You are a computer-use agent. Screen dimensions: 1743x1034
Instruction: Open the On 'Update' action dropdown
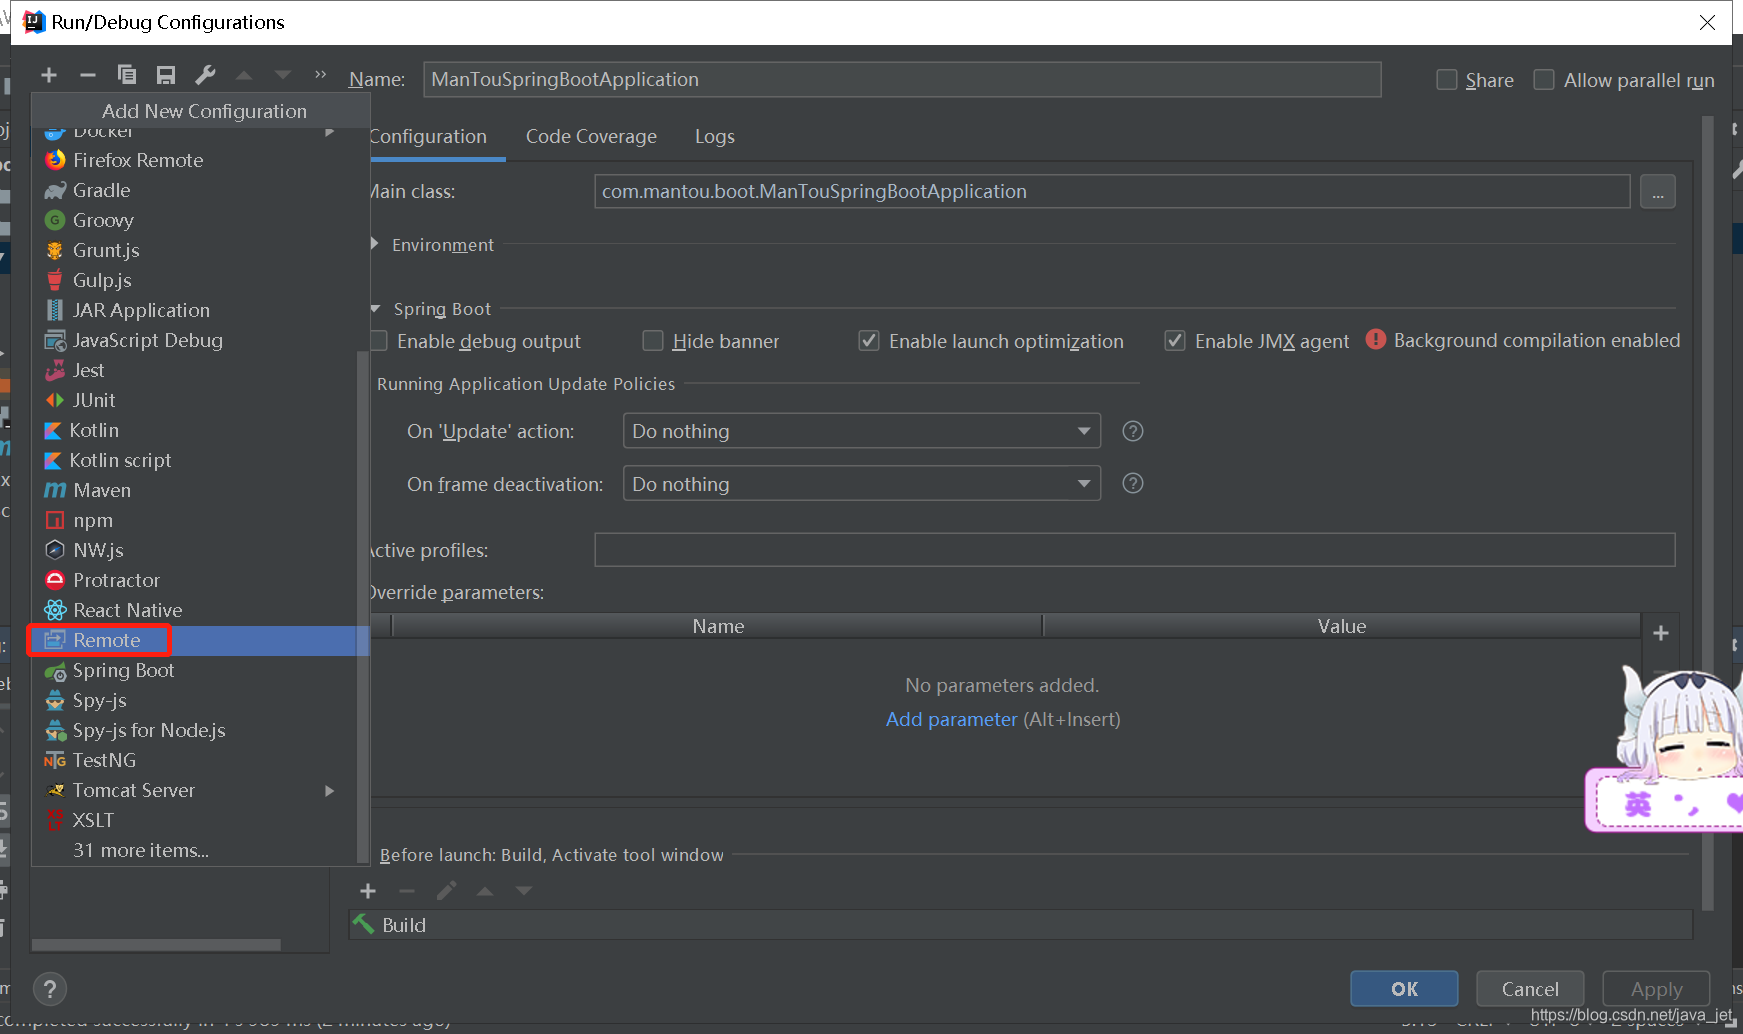pyautogui.click(x=862, y=431)
